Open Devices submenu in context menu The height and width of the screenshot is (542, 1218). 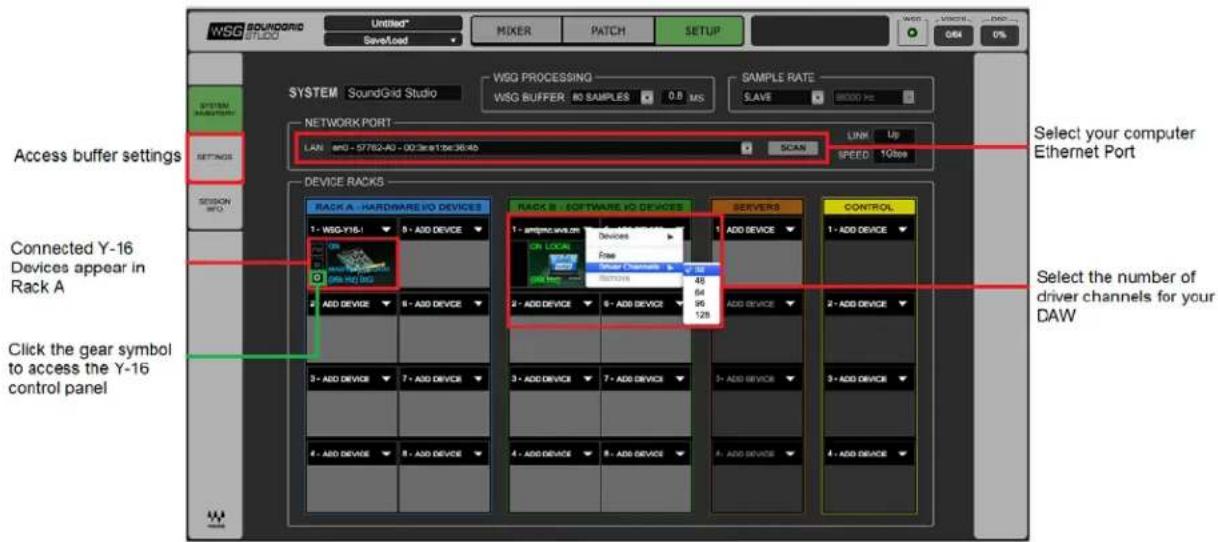[634, 236]
